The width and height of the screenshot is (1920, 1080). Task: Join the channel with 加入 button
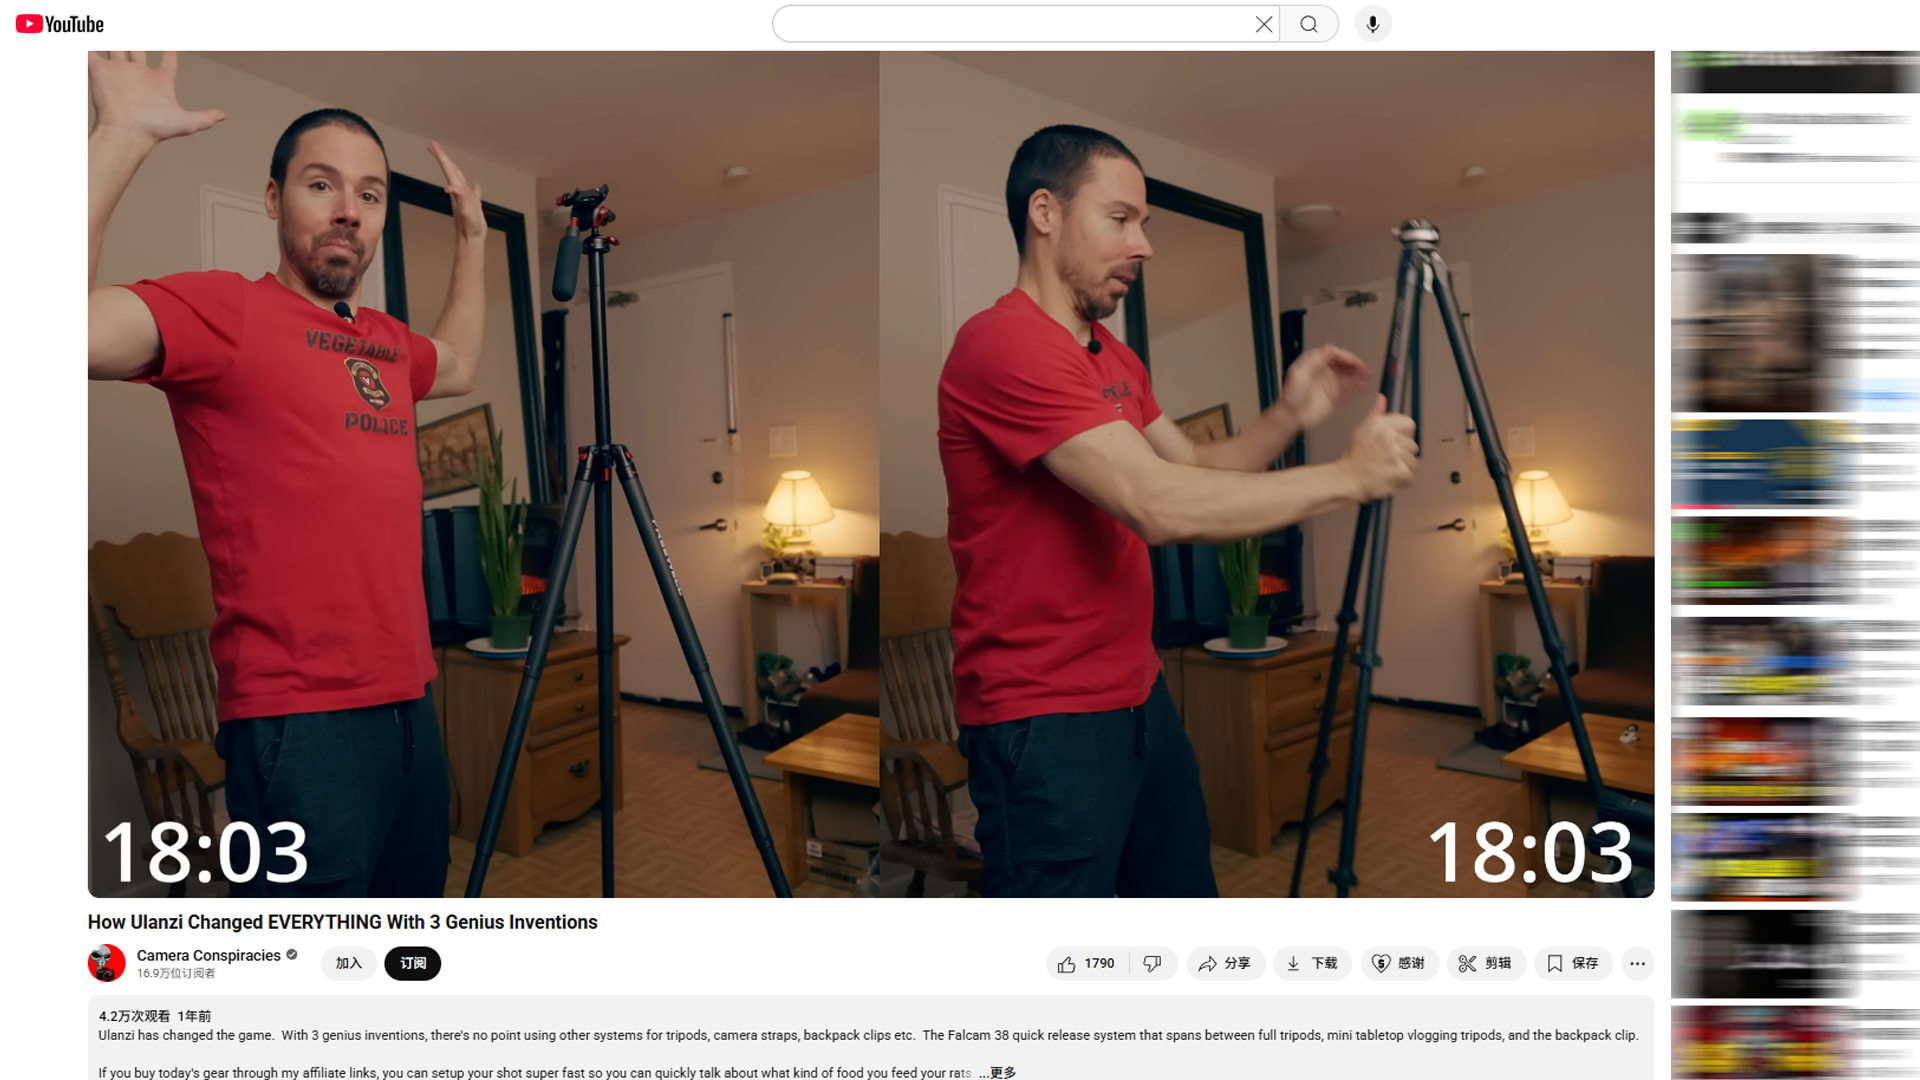tap(348, 963)
